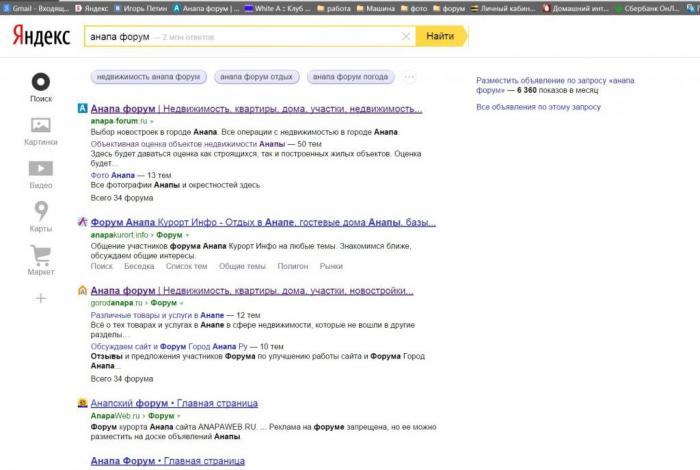The height and width of the screenshot is (470, 700).
Task: Open the Домашний интернет bookmark
Action: 575,8
